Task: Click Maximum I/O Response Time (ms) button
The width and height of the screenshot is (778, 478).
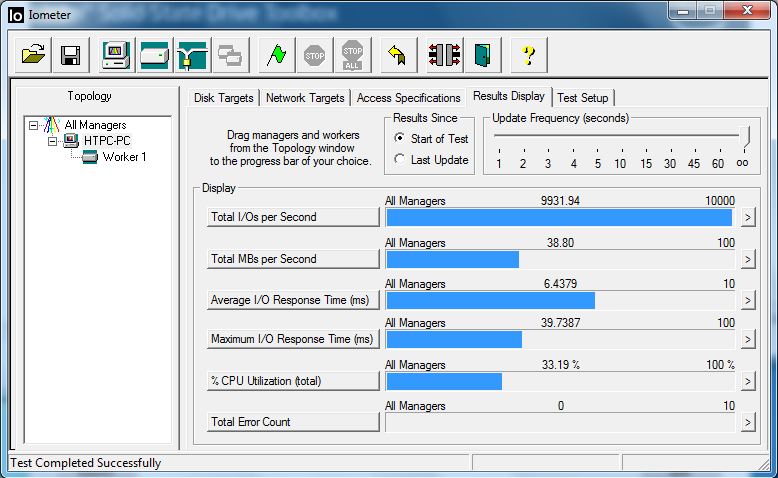Action: (293, 340)
